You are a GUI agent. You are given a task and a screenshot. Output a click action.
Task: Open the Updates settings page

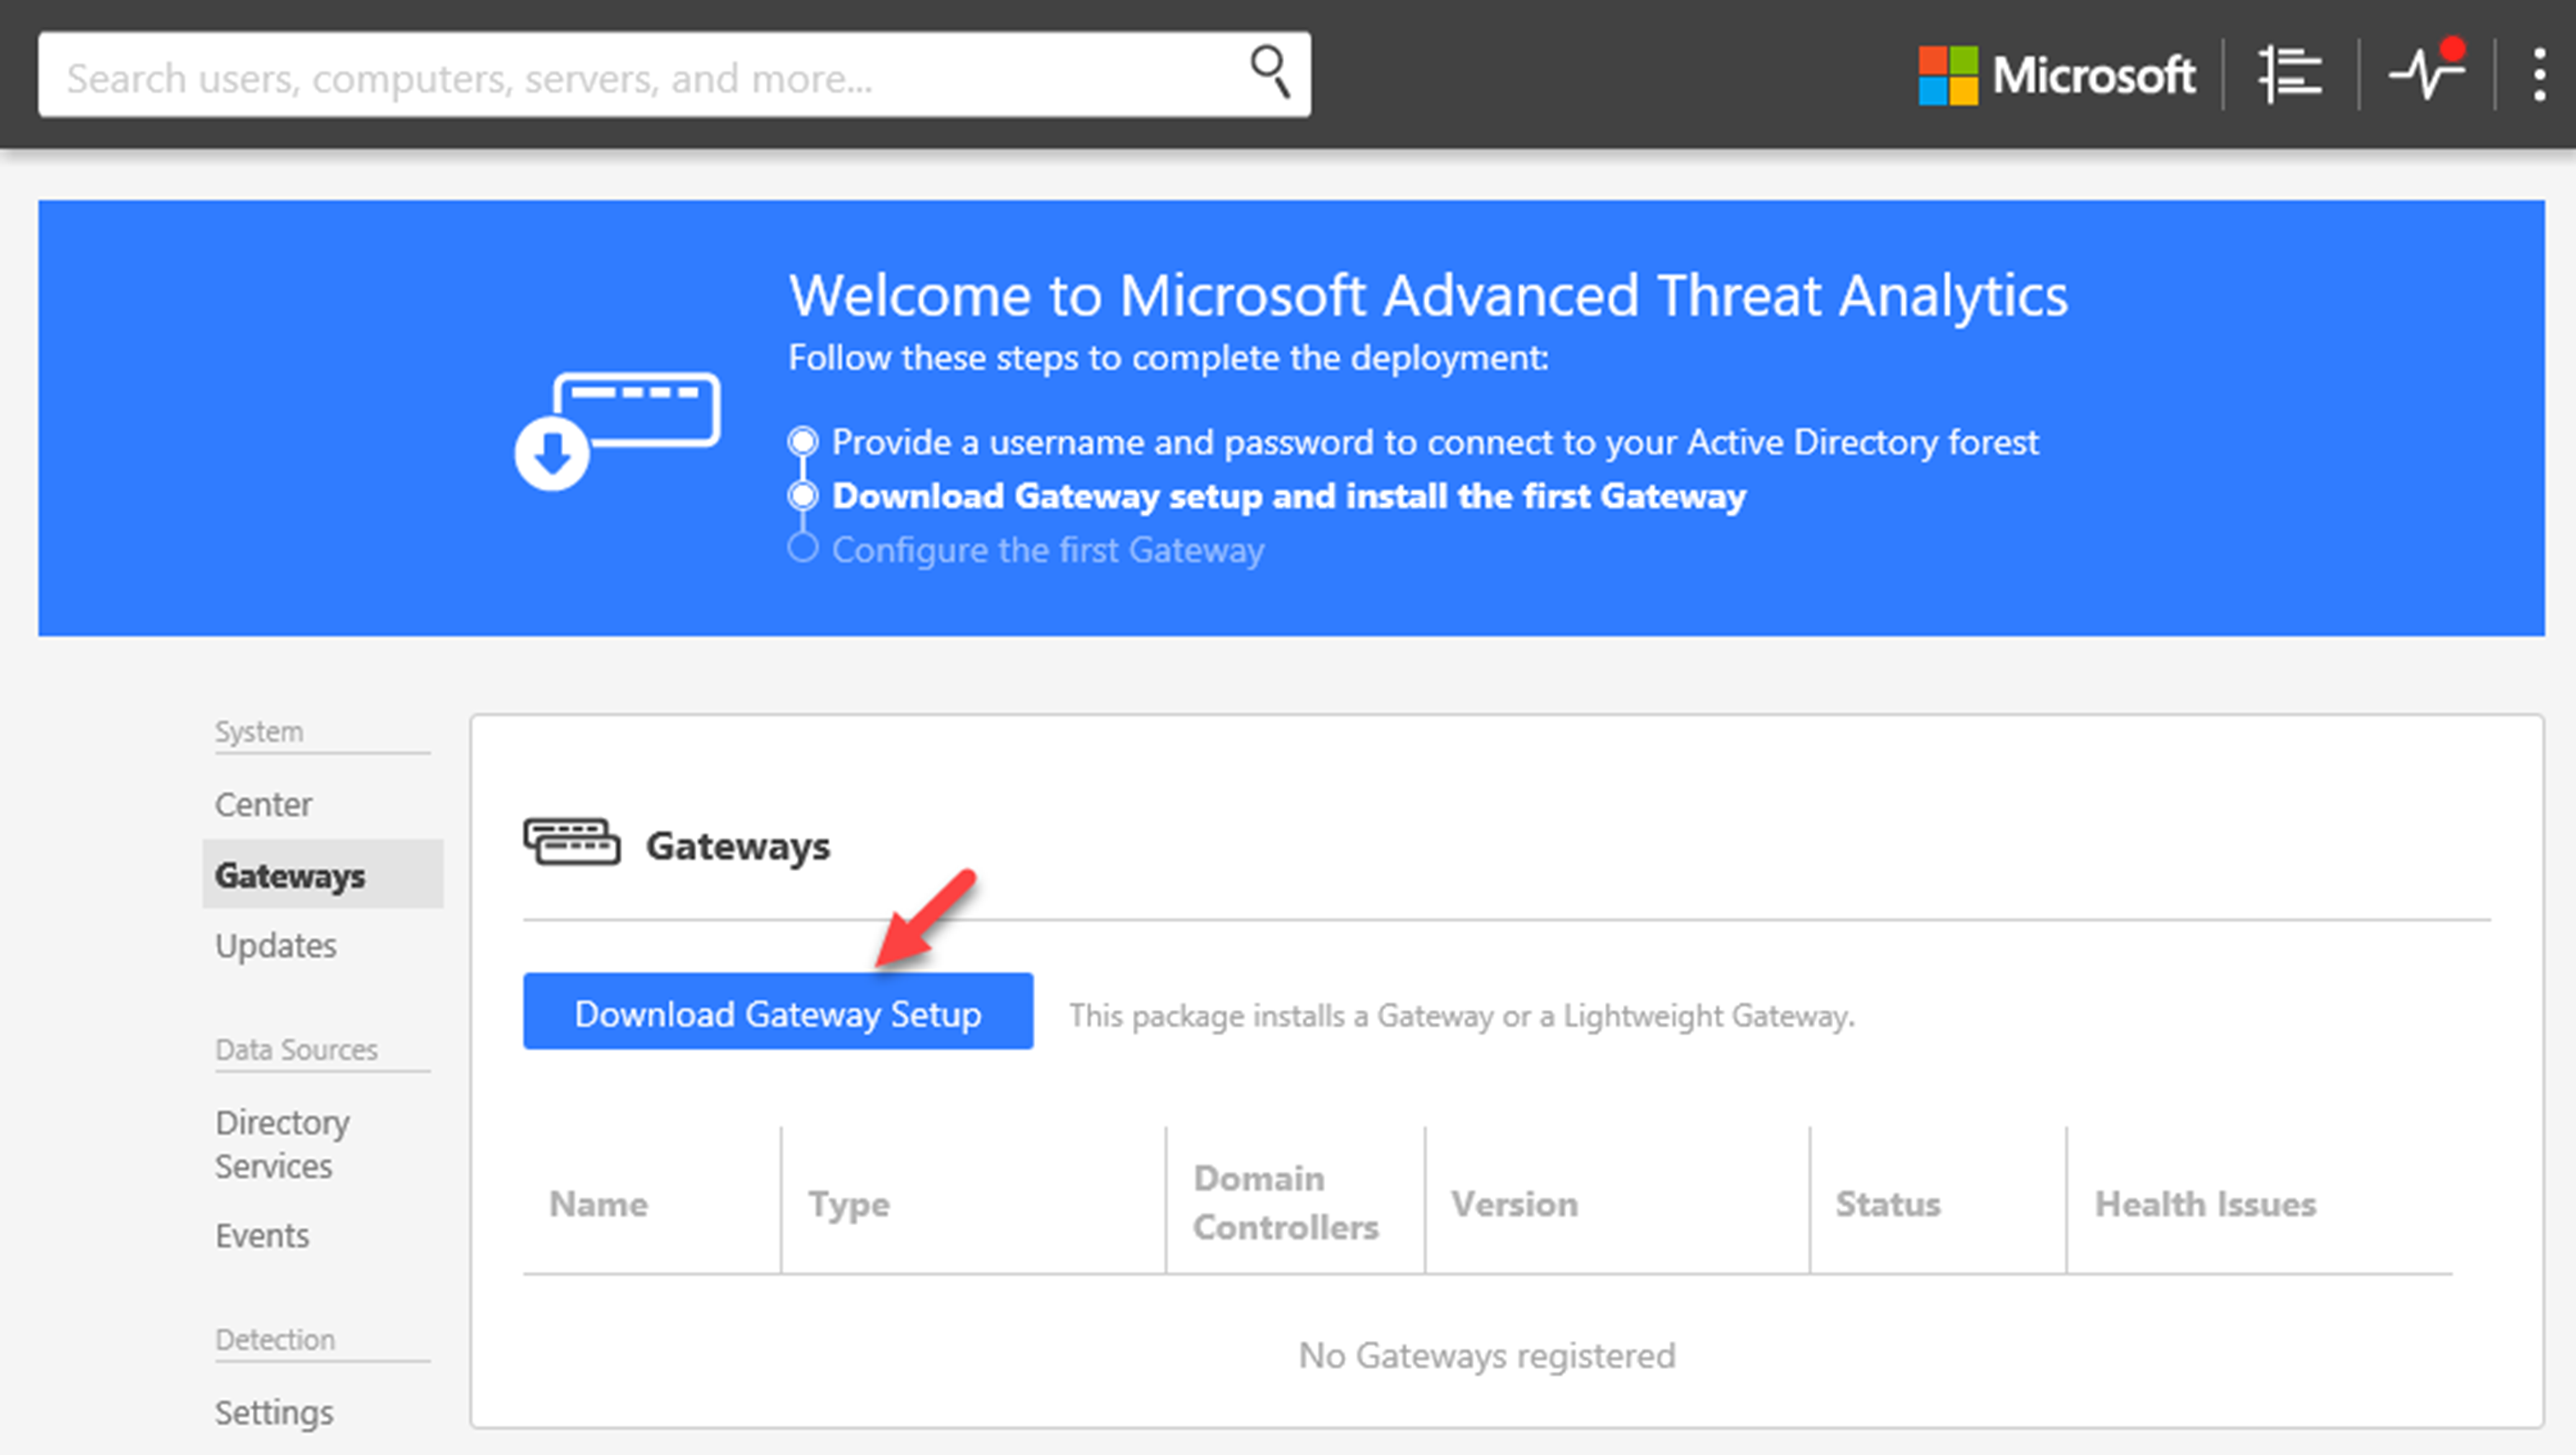point(276,945)
